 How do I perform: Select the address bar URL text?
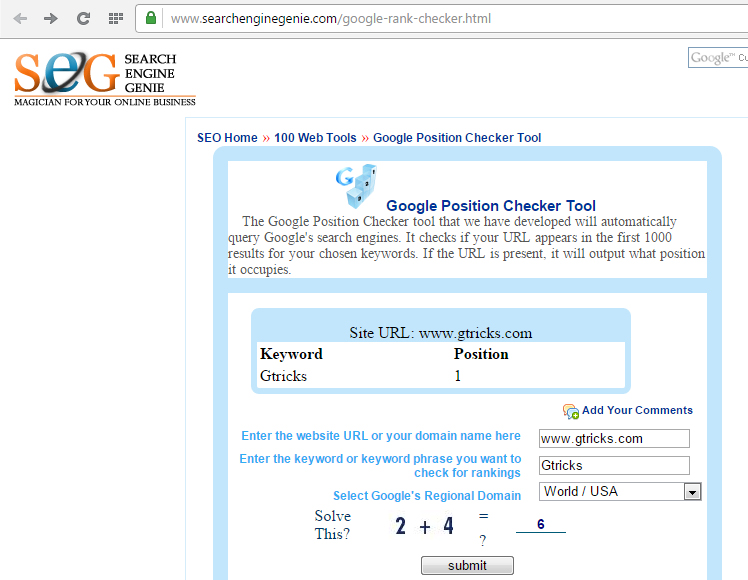point(331,19)
